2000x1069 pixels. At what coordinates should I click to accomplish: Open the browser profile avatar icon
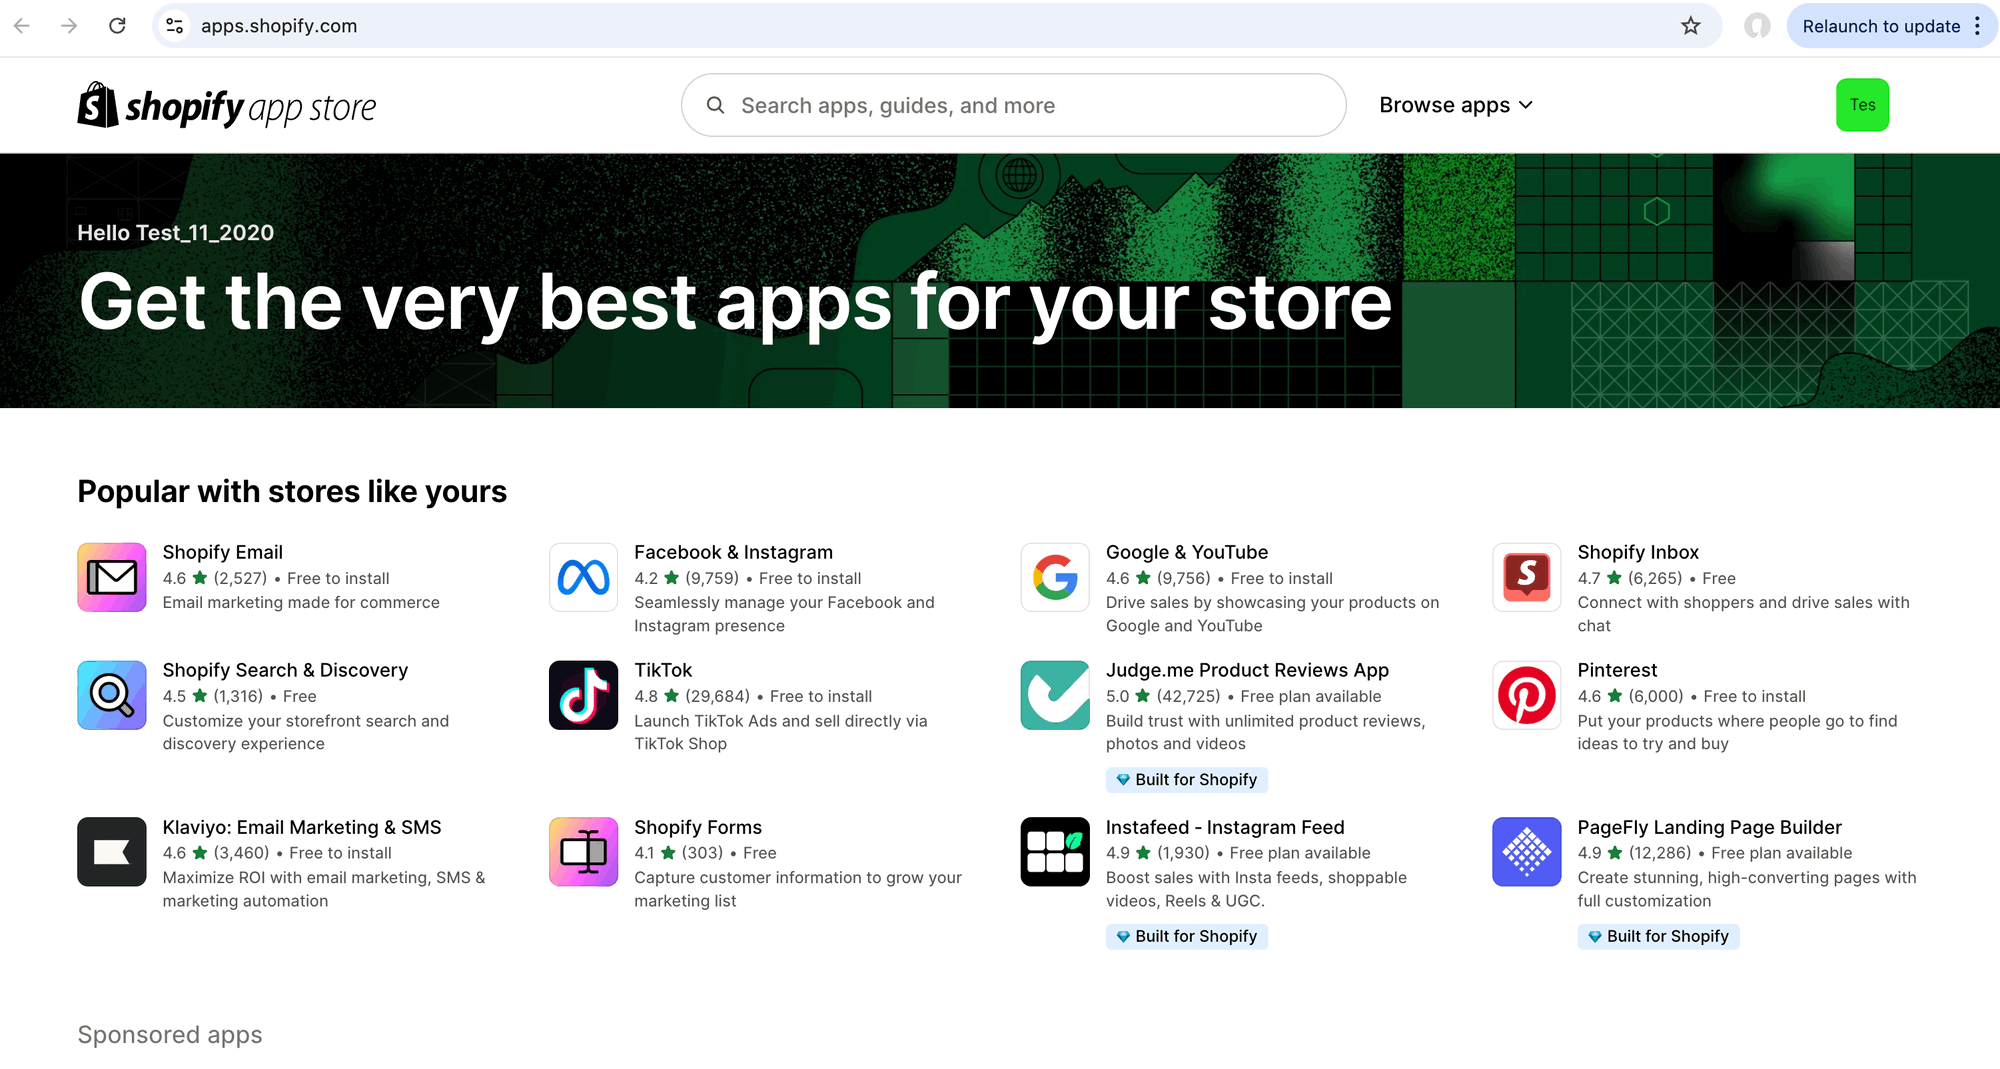[x=1757, y=26]
